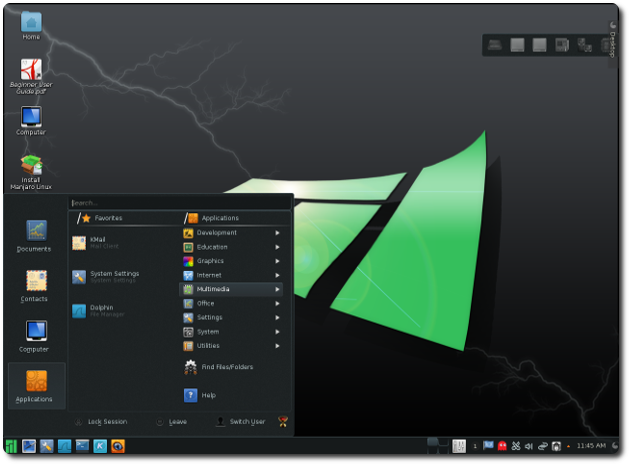Open Find Files/Folders
The width and height of the screenshot is (630, 465).
[x=219, y=367]
